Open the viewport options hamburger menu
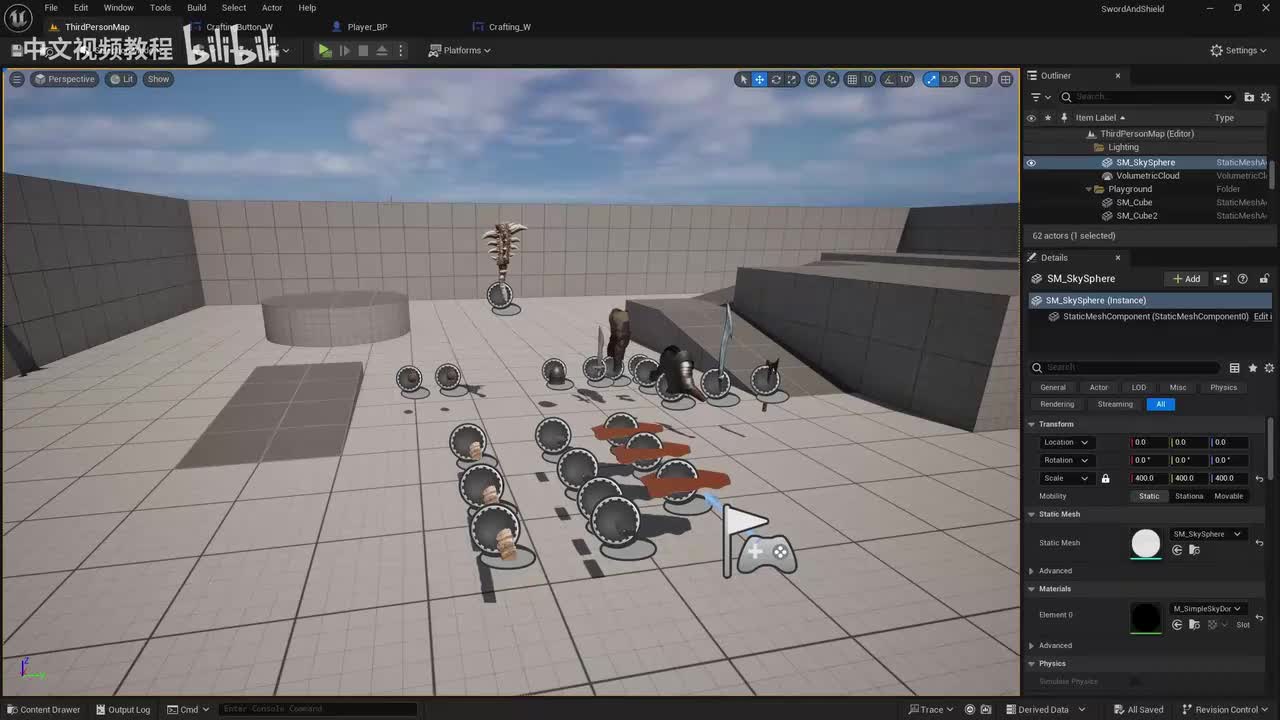This screenshot has width=1280, height=720. click(16, 79)
